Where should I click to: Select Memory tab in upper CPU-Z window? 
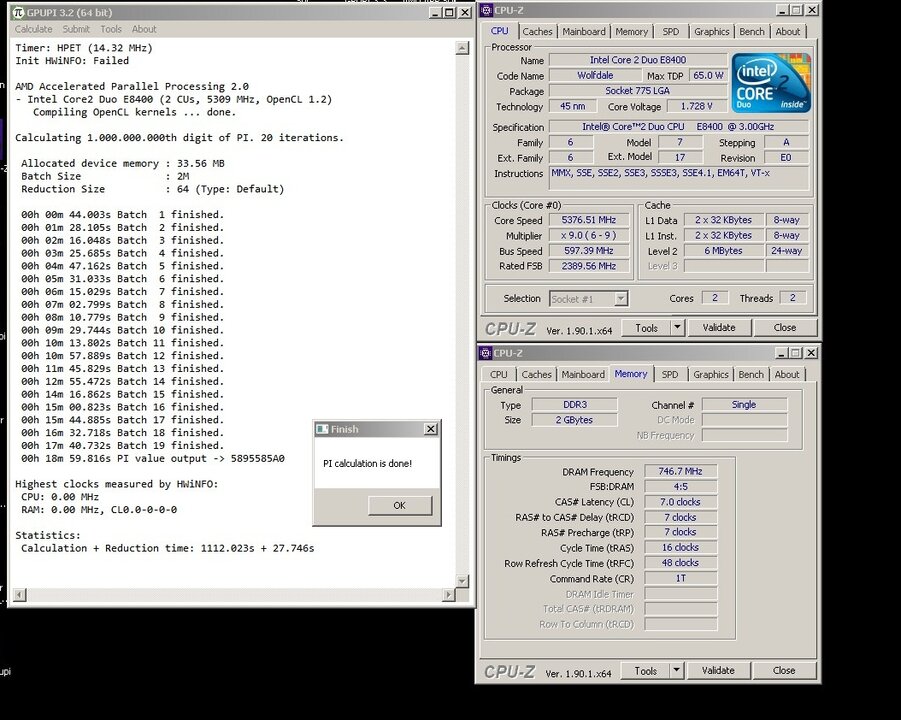click(x=632, y=32)
